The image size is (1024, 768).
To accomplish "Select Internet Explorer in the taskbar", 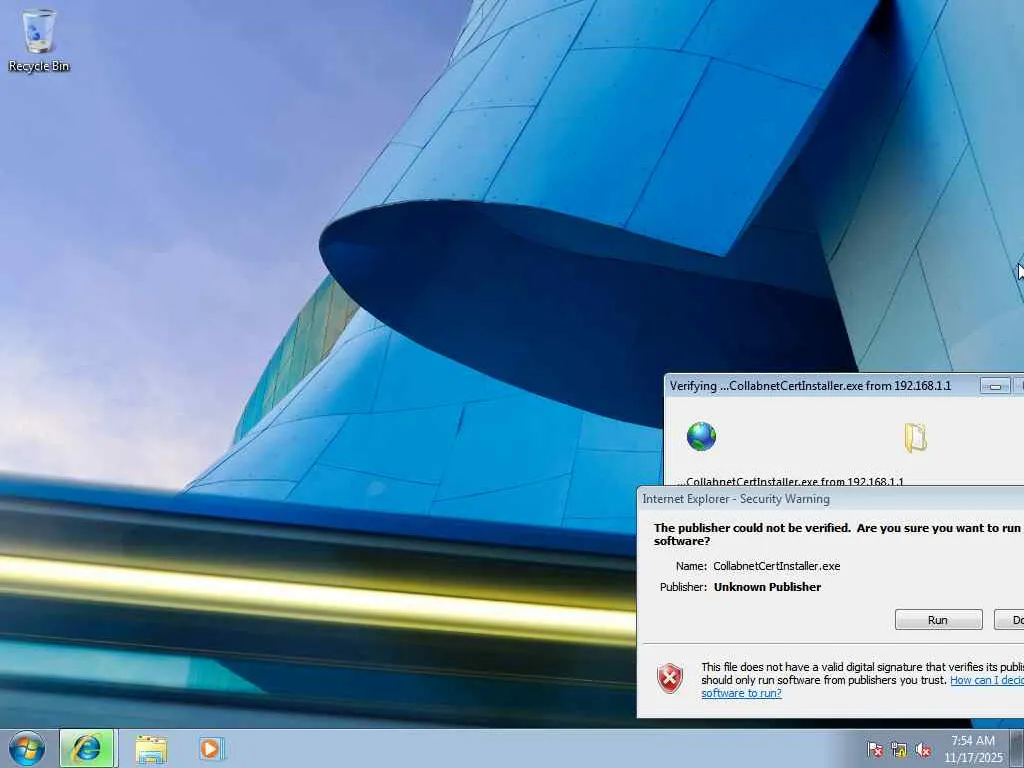I will pyautogui.click(x=87, y=748).
